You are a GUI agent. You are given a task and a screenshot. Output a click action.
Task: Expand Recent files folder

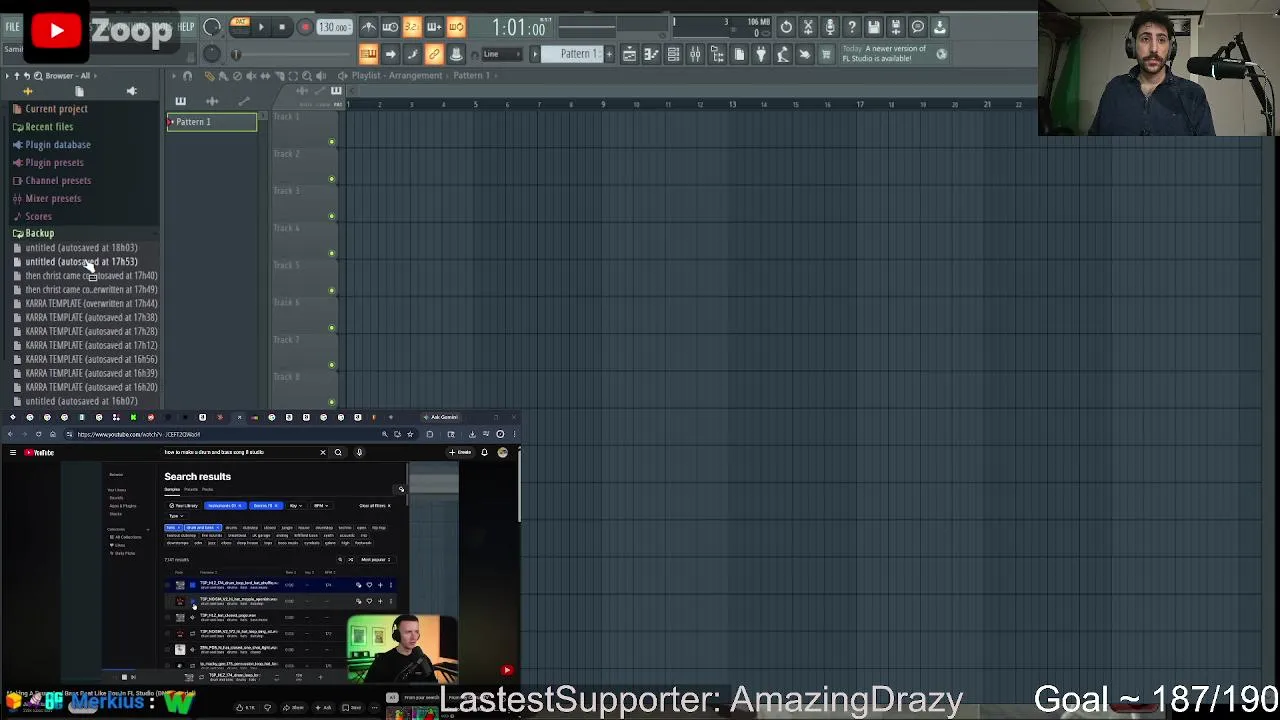pos(49,127)
